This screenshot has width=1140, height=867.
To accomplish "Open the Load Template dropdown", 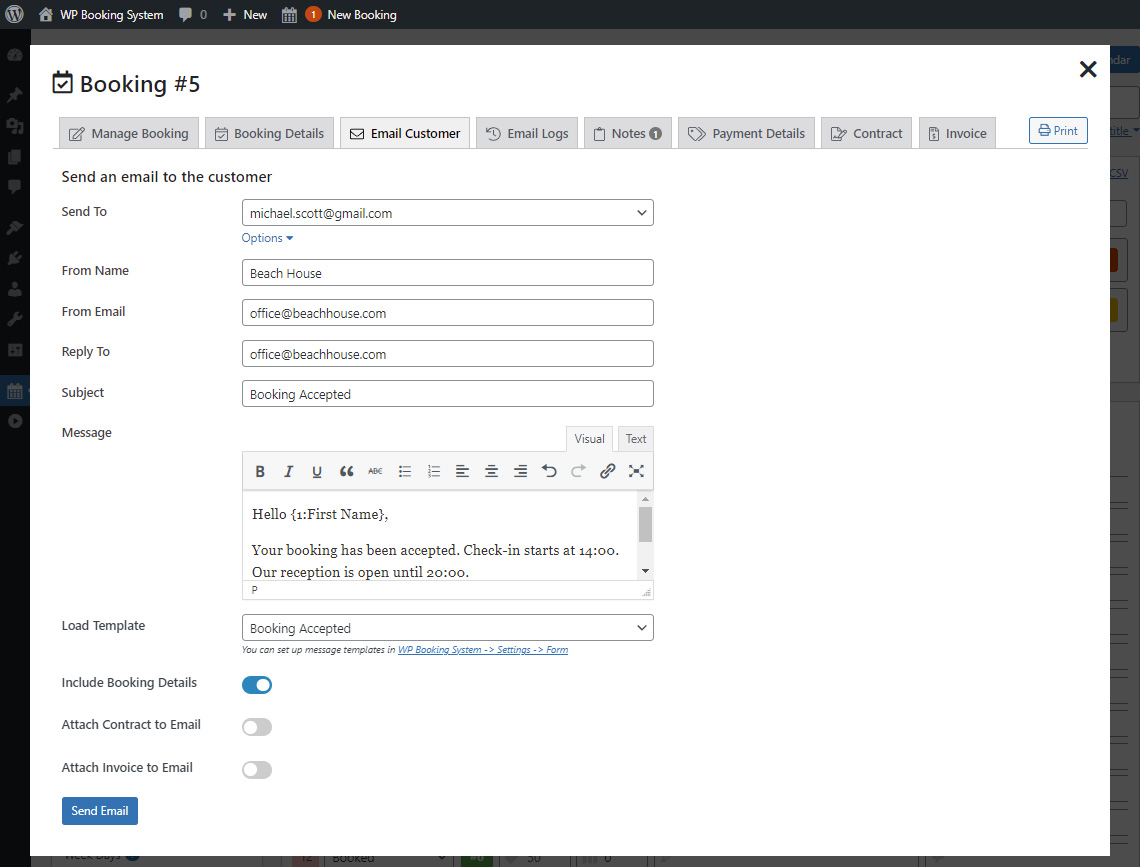I will click(x=447, y=628).
